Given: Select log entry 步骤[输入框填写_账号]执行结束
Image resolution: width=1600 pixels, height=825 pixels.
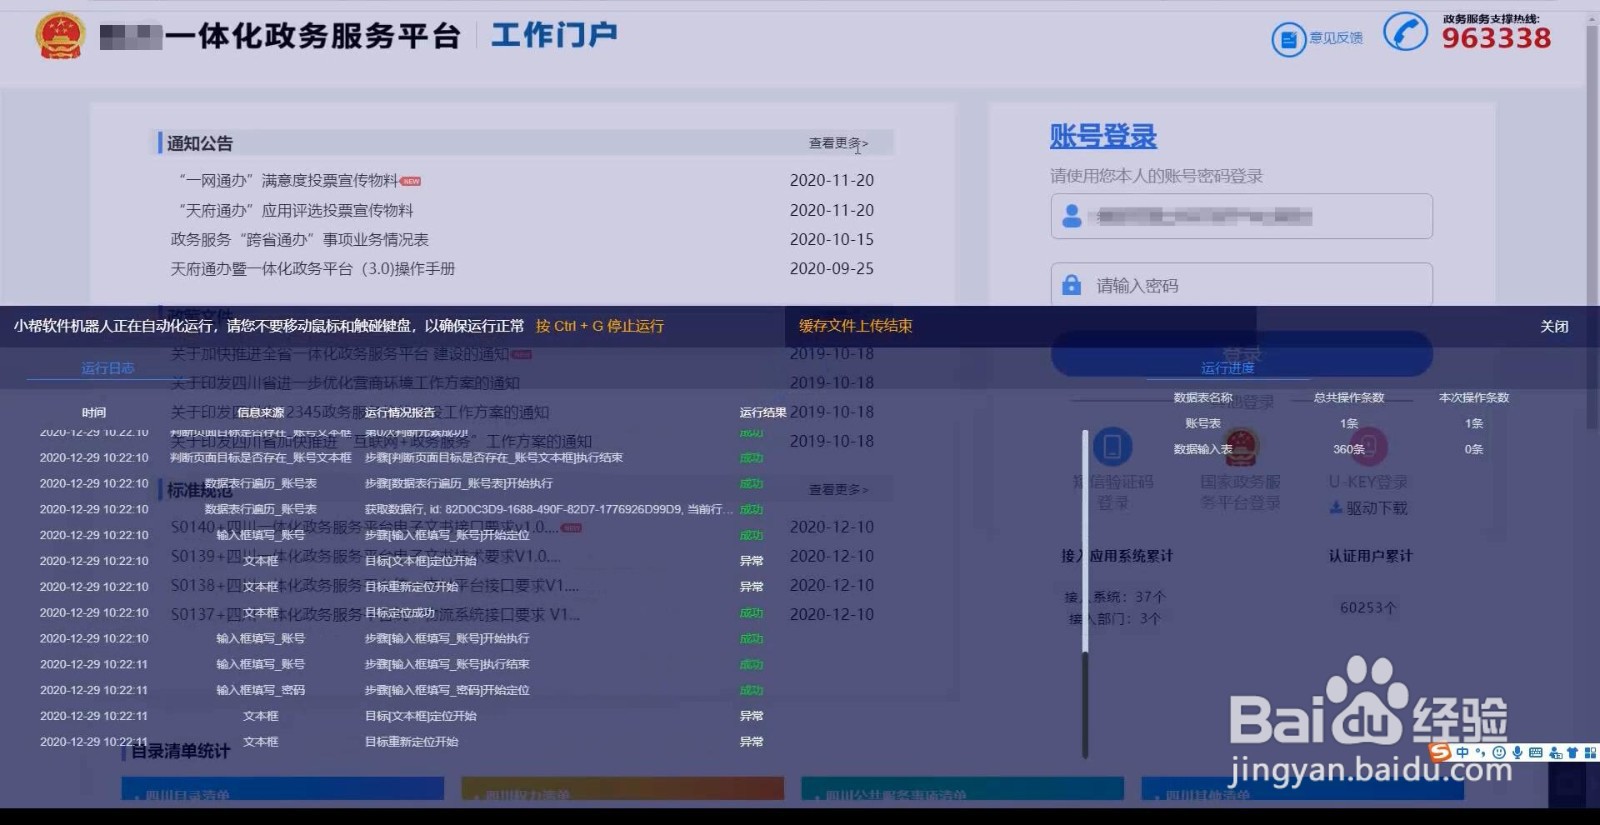Looking at the screenshot, I should [447, 665].
